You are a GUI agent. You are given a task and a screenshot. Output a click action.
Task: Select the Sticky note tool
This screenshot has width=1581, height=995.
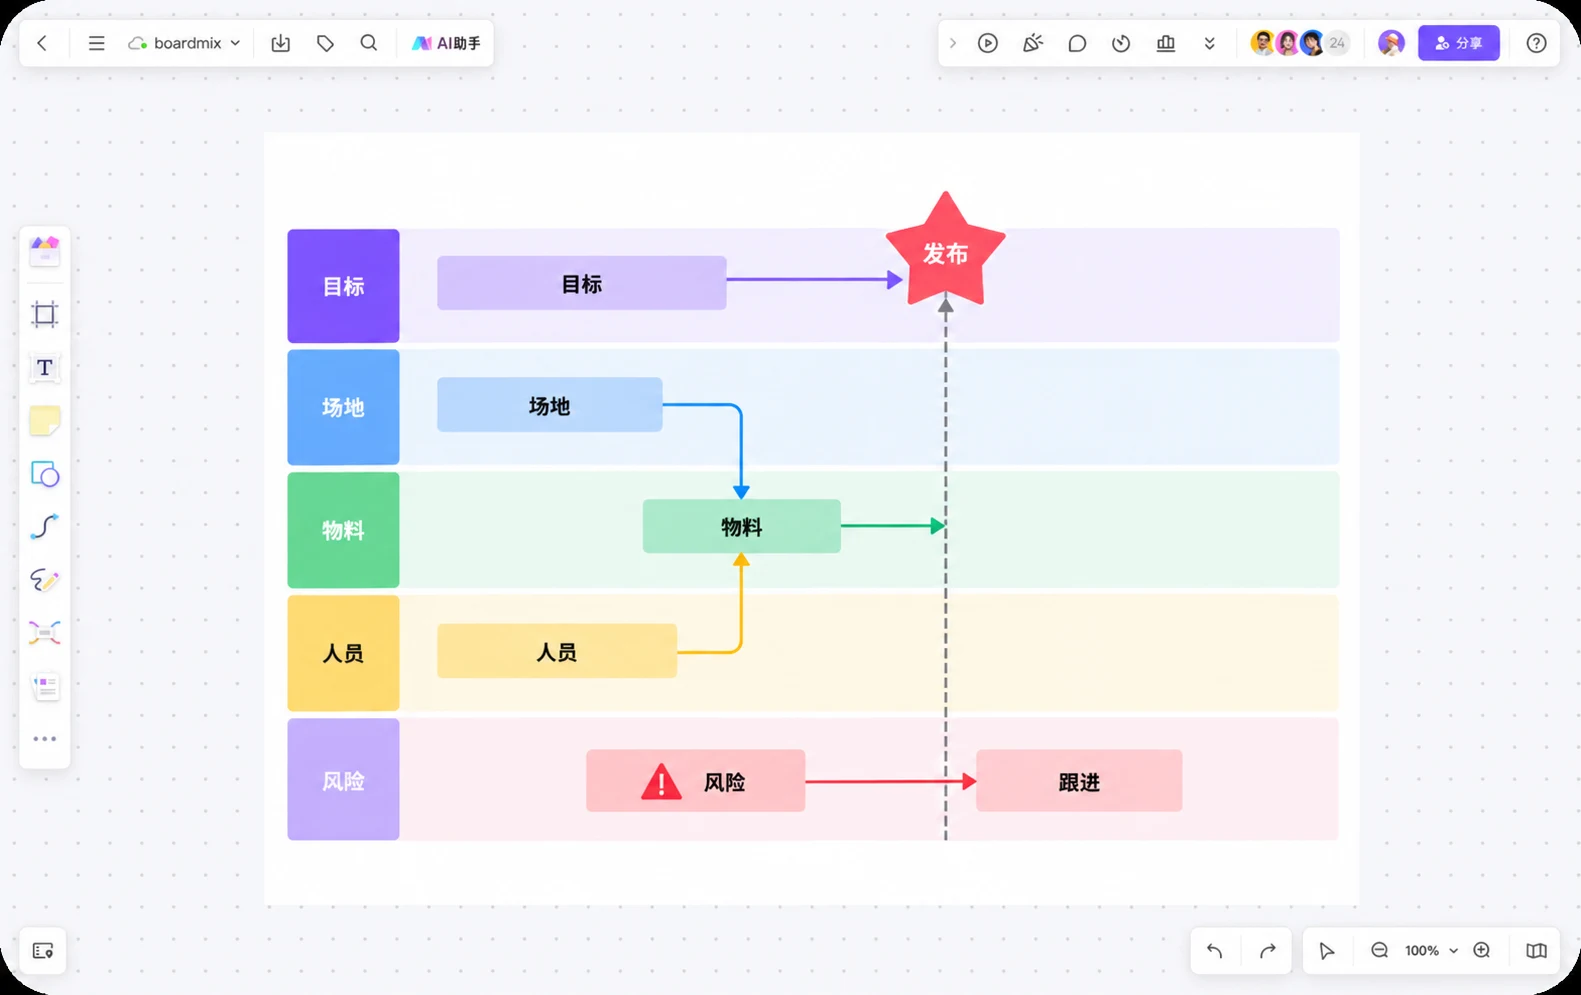45,421
